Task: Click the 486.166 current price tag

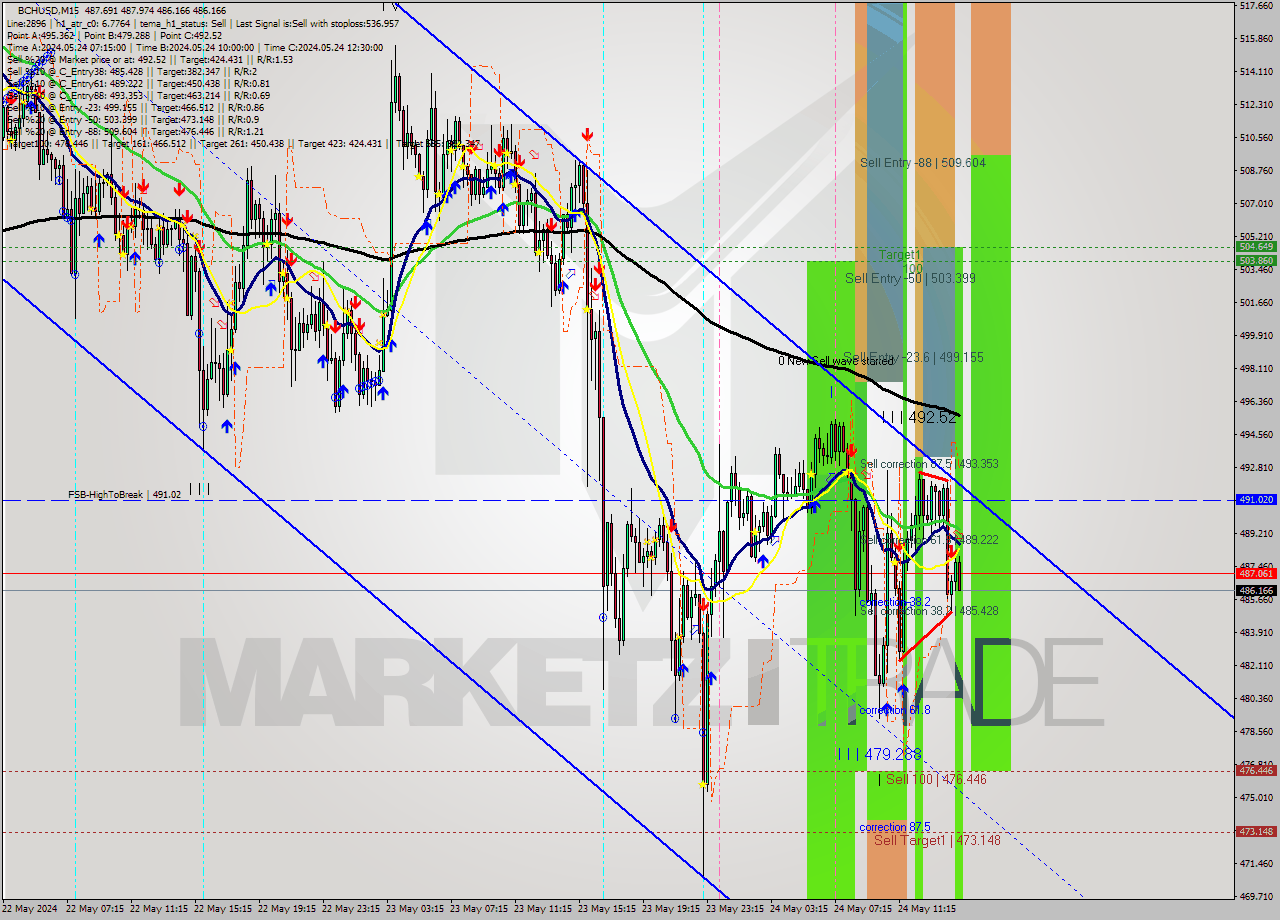Action: (1256, 590)
